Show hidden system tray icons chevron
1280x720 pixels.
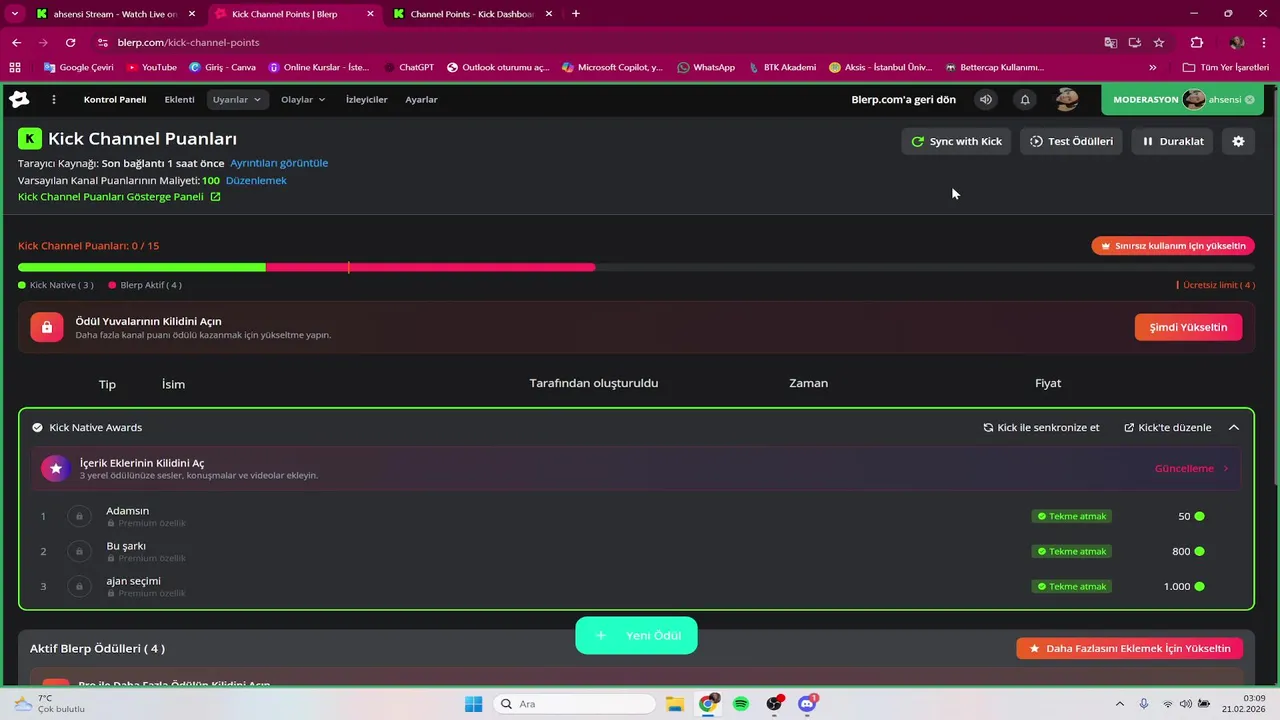pos(1119,704)
